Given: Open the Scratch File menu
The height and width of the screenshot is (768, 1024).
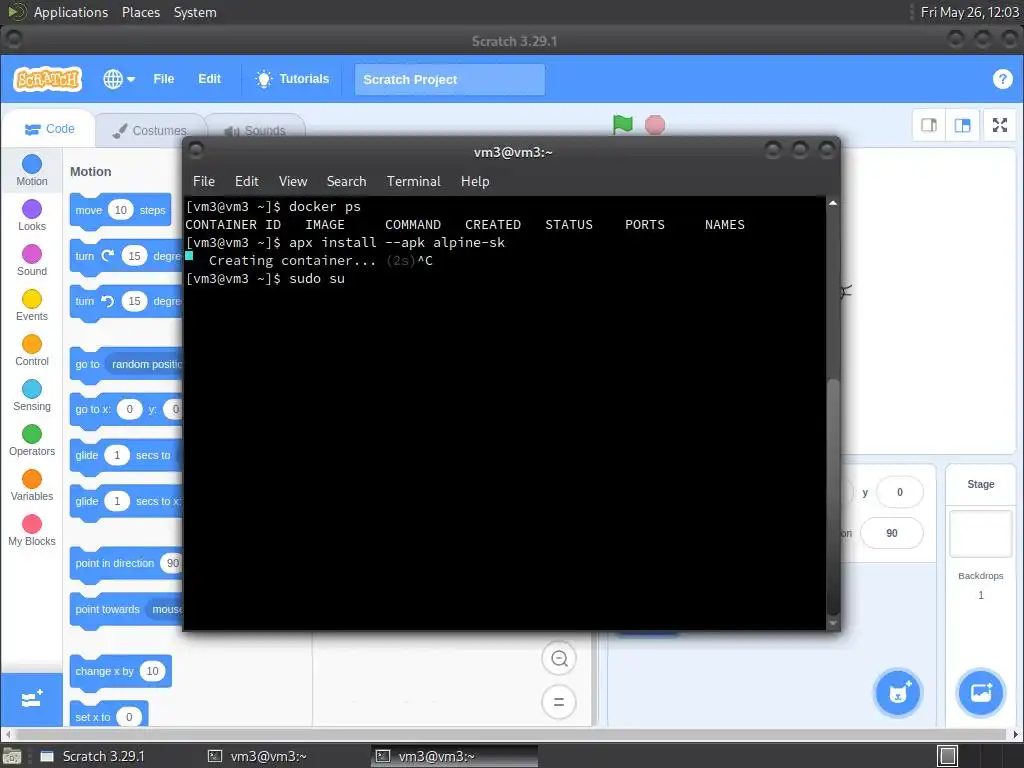Looking at the screenshot, I should tap(163, 79).
